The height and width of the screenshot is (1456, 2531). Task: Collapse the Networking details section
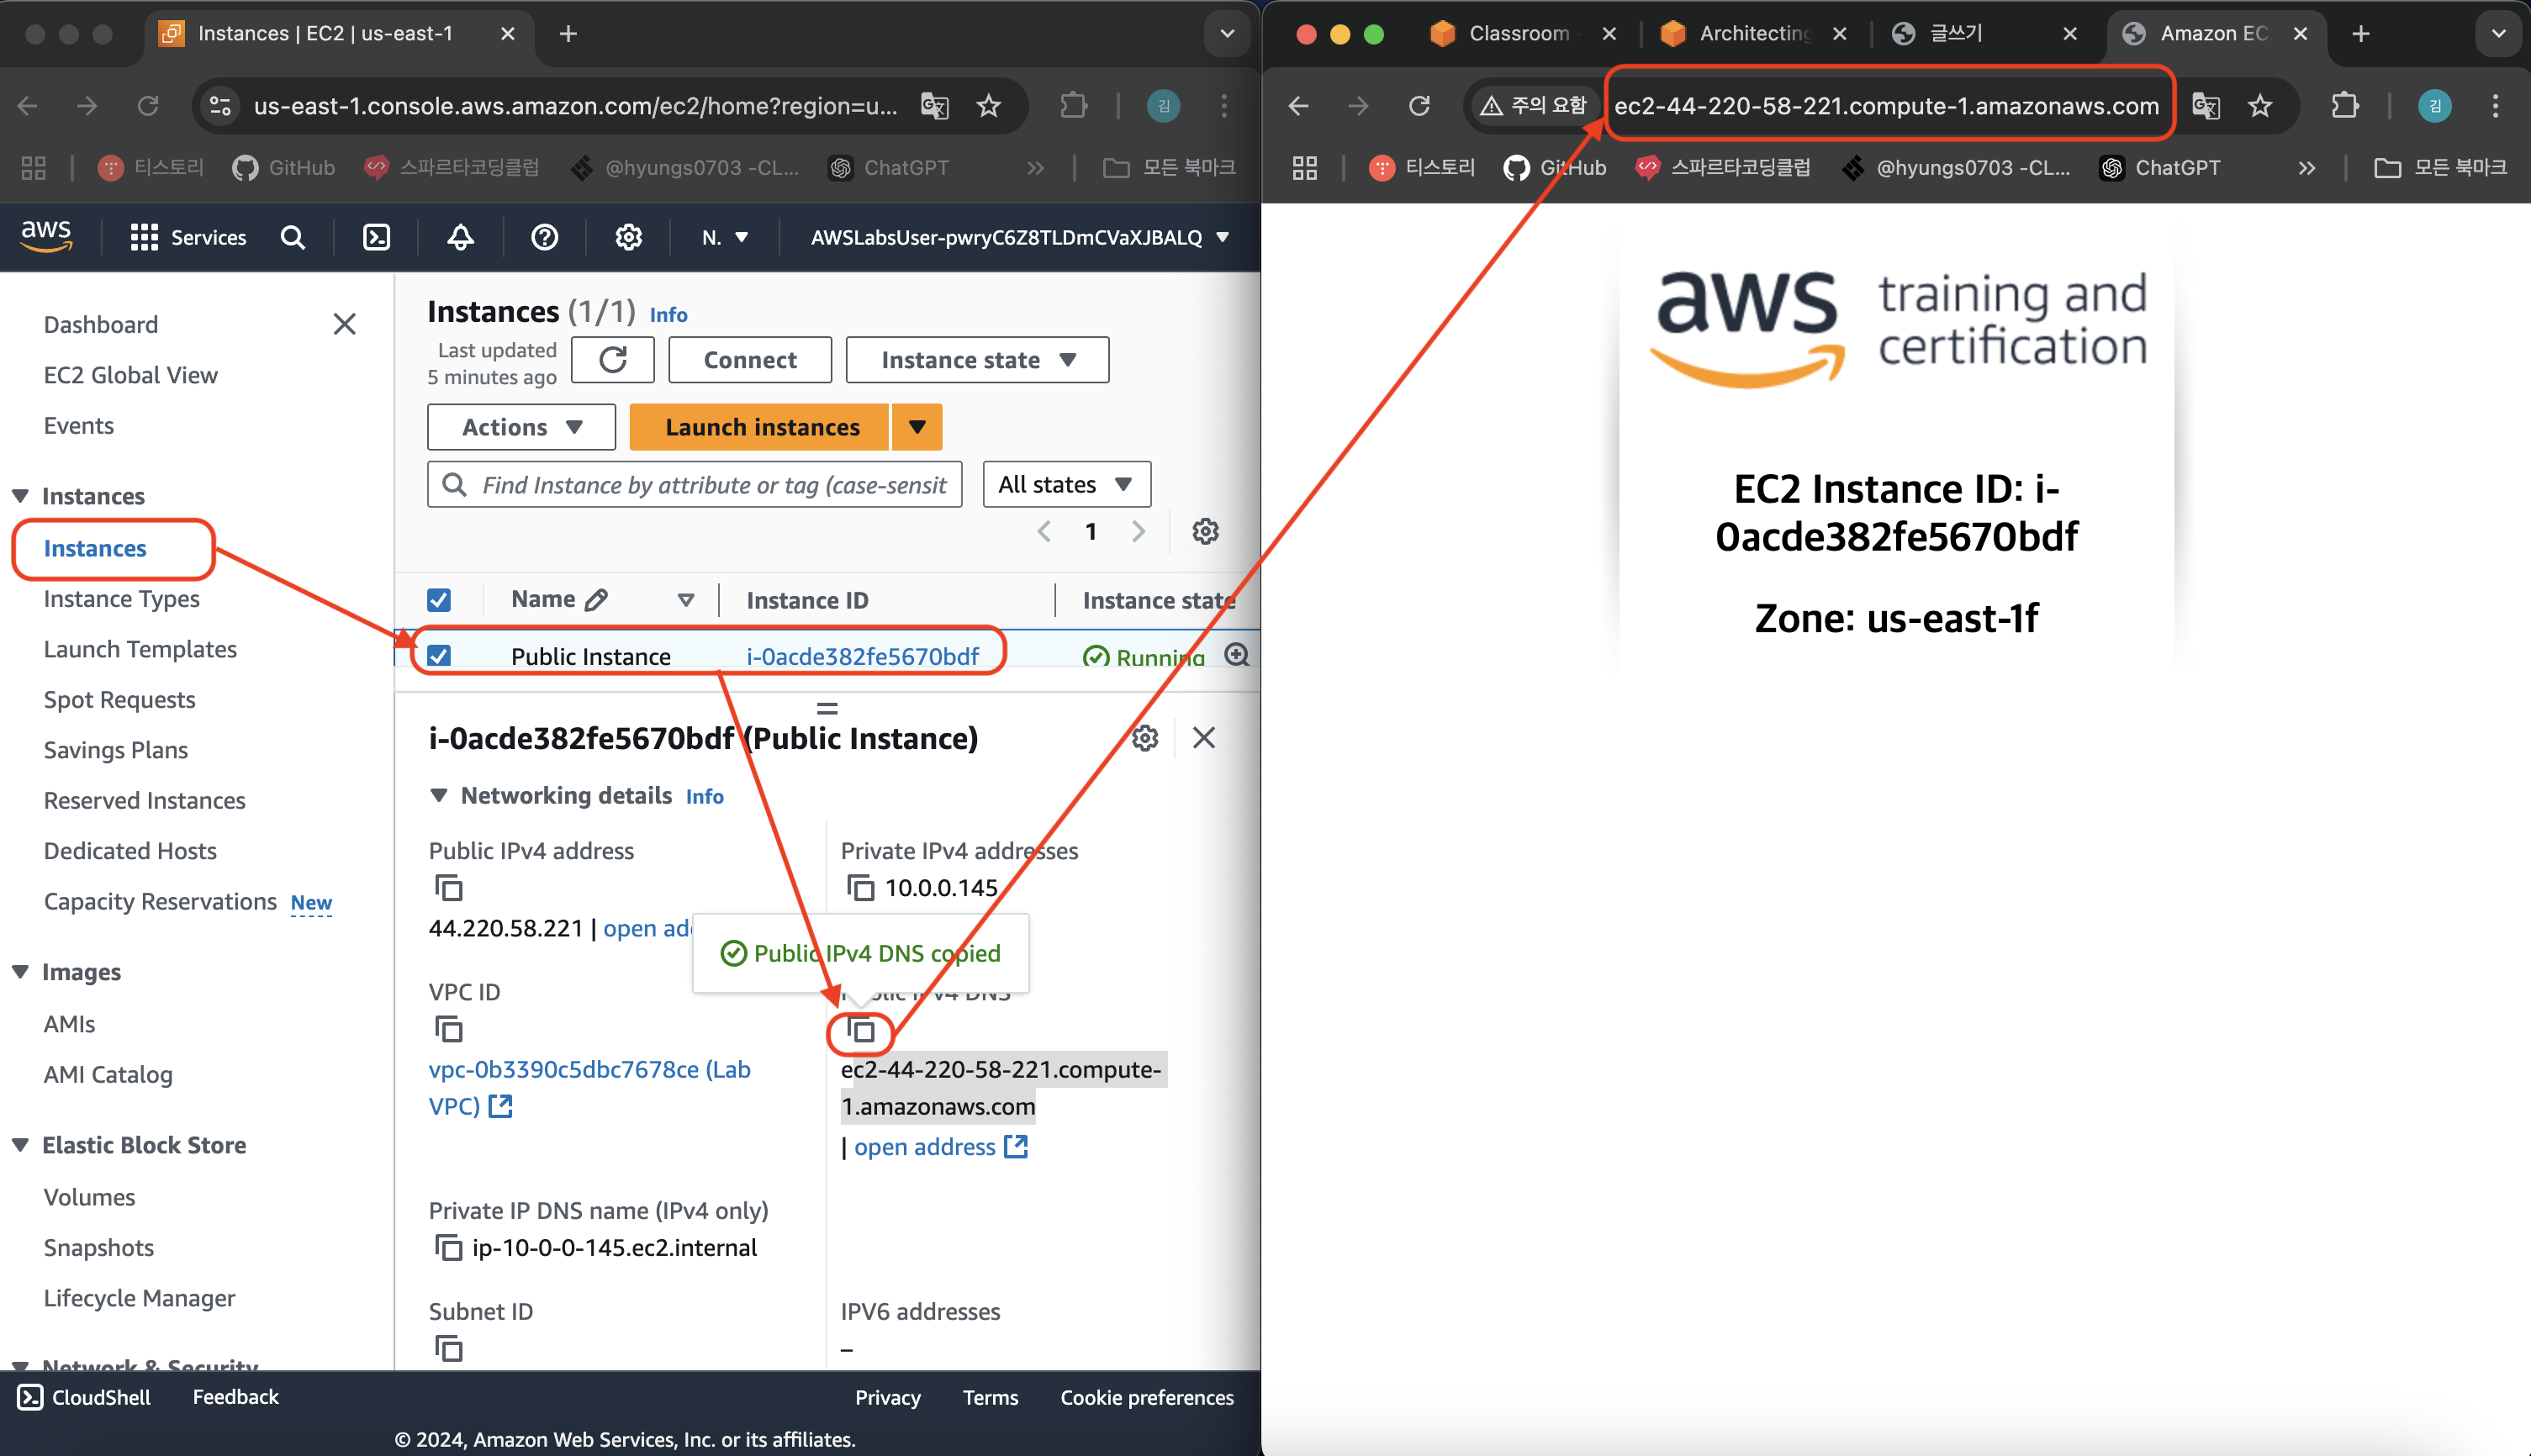[438, 795]
